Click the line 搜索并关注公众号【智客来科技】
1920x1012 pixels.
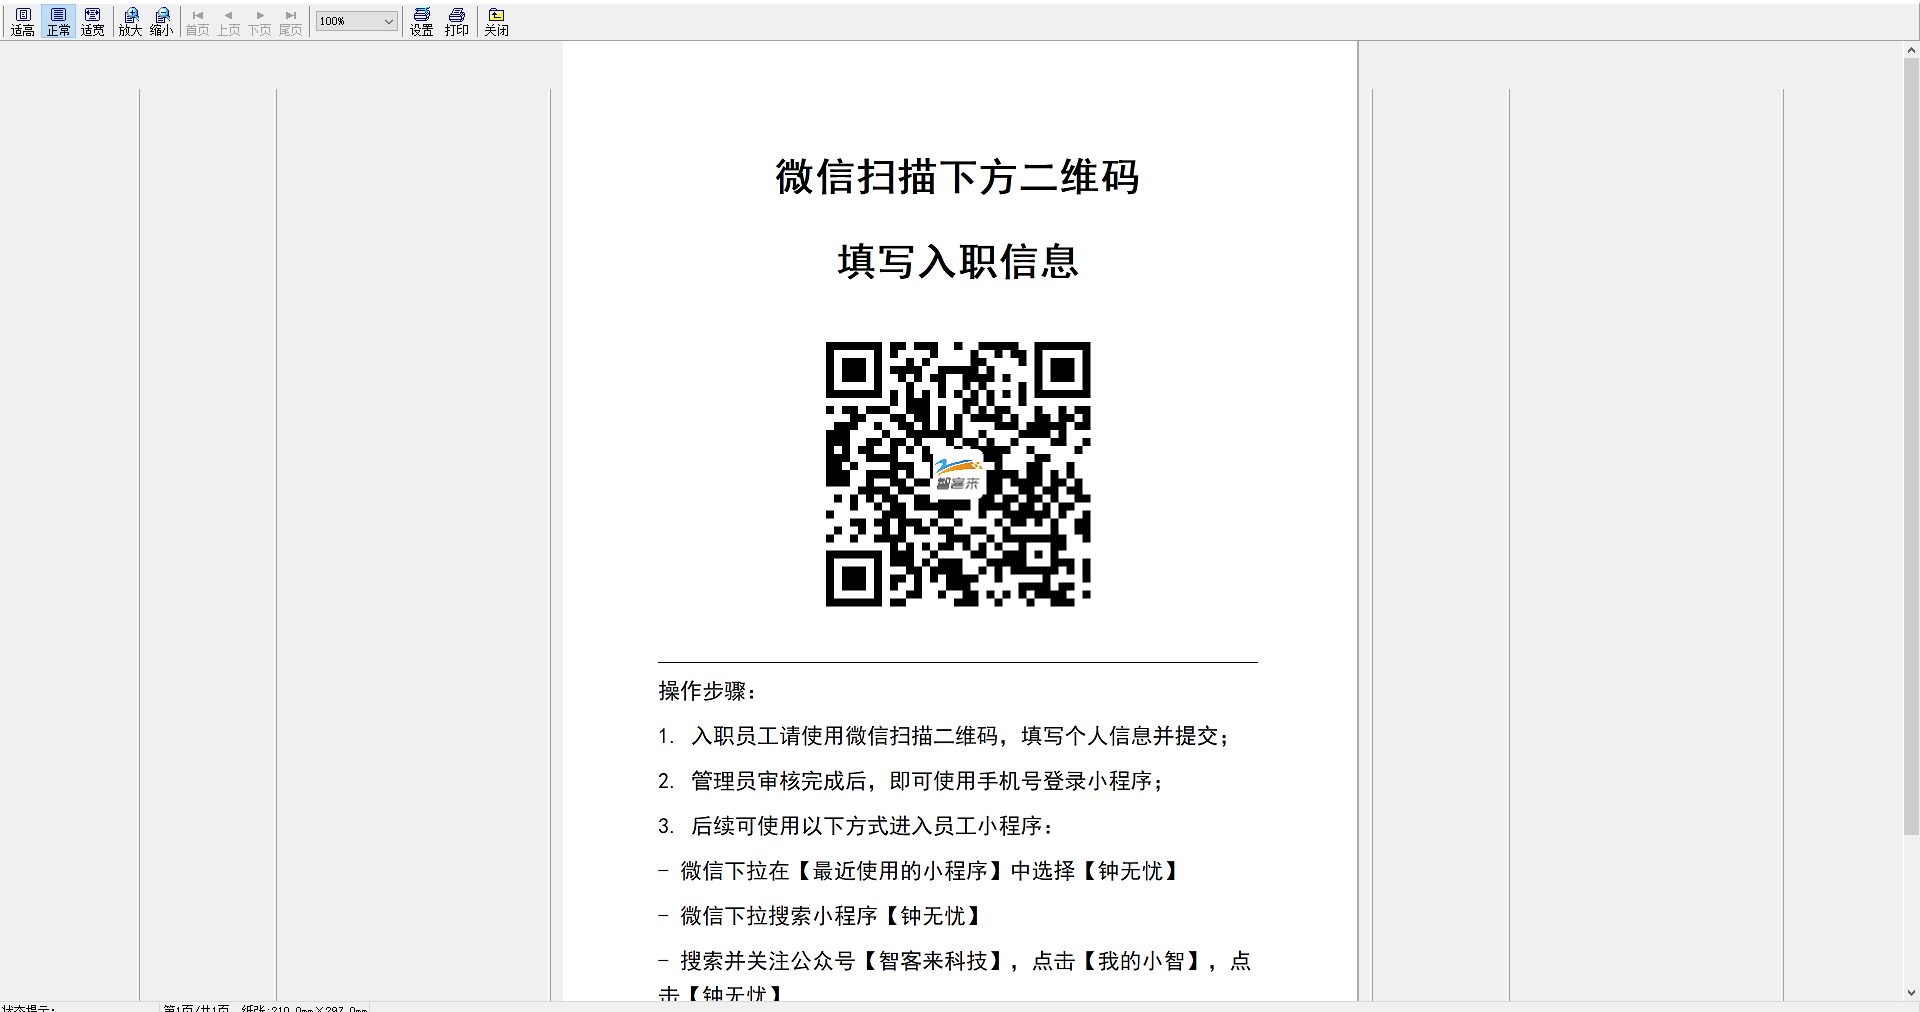pyautogui.click(x=955, y=961)
